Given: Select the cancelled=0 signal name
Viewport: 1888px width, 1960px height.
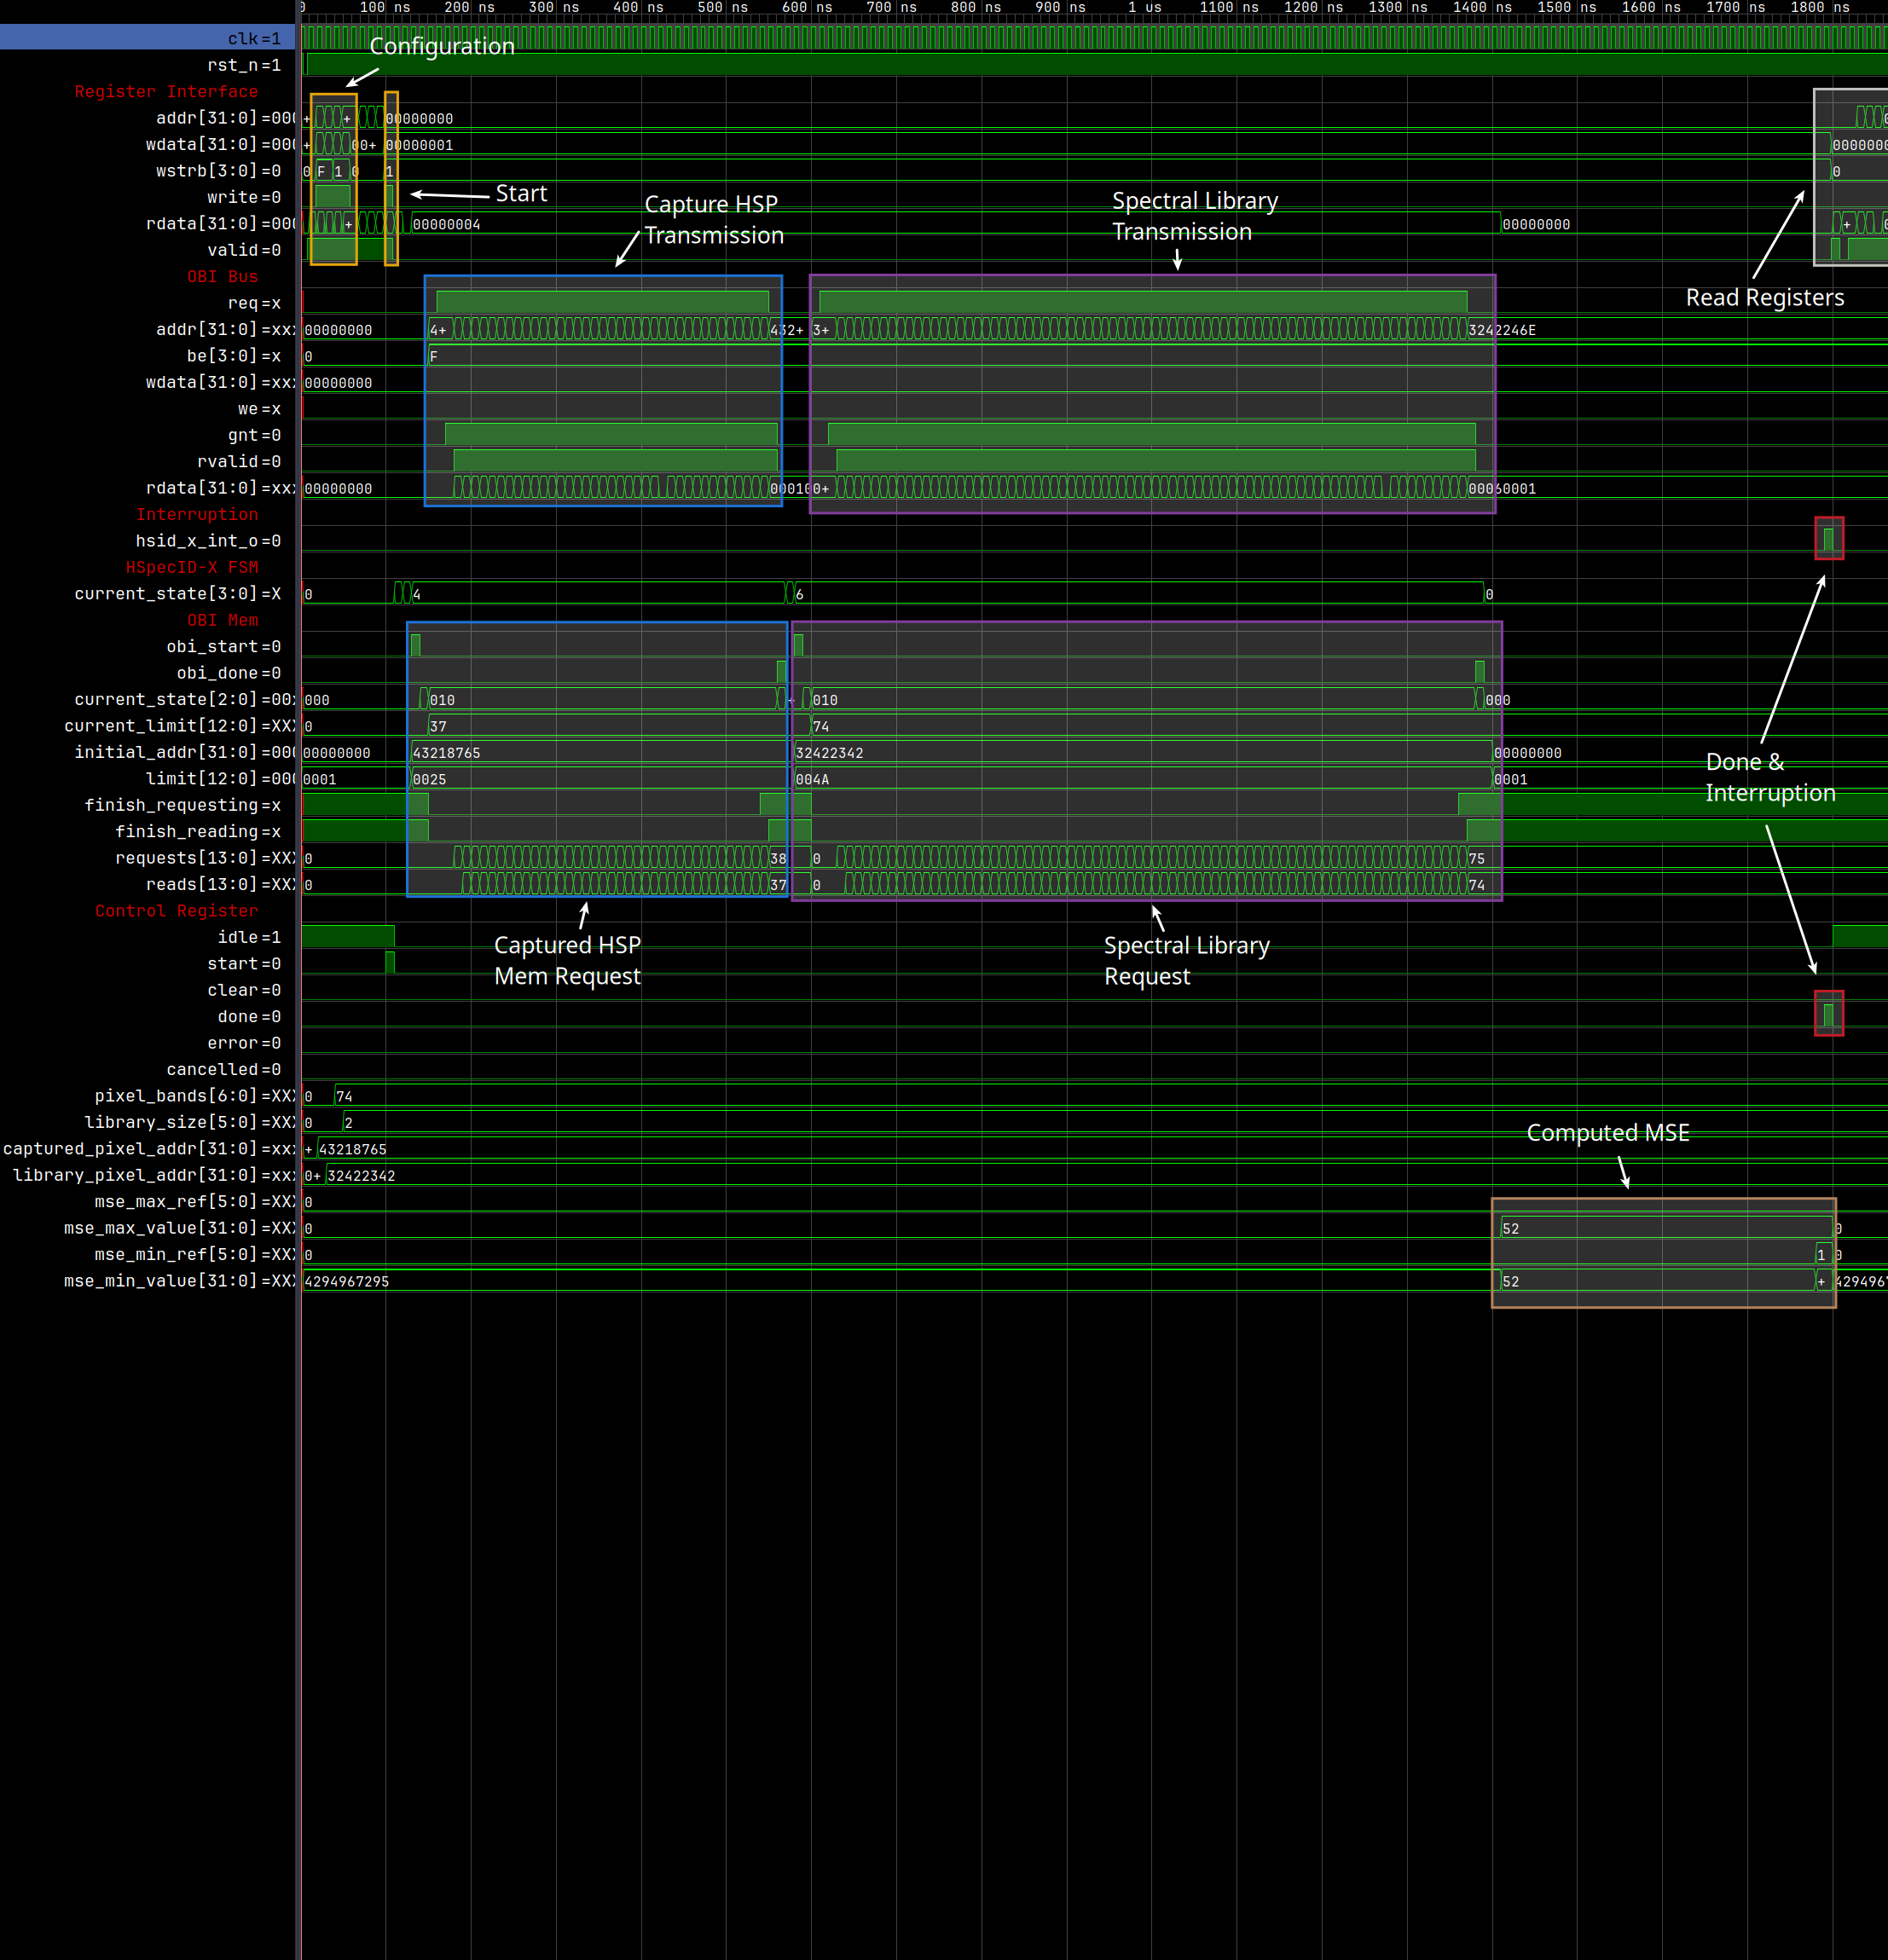Looking at the screenshot, I should point(223,1069).
